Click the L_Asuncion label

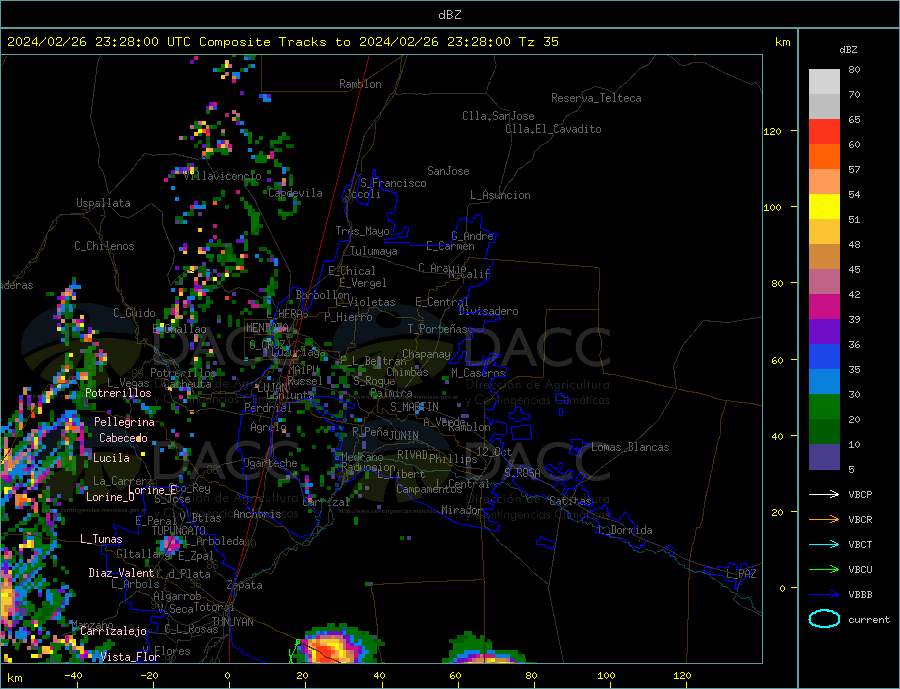[x=500, y=195]
